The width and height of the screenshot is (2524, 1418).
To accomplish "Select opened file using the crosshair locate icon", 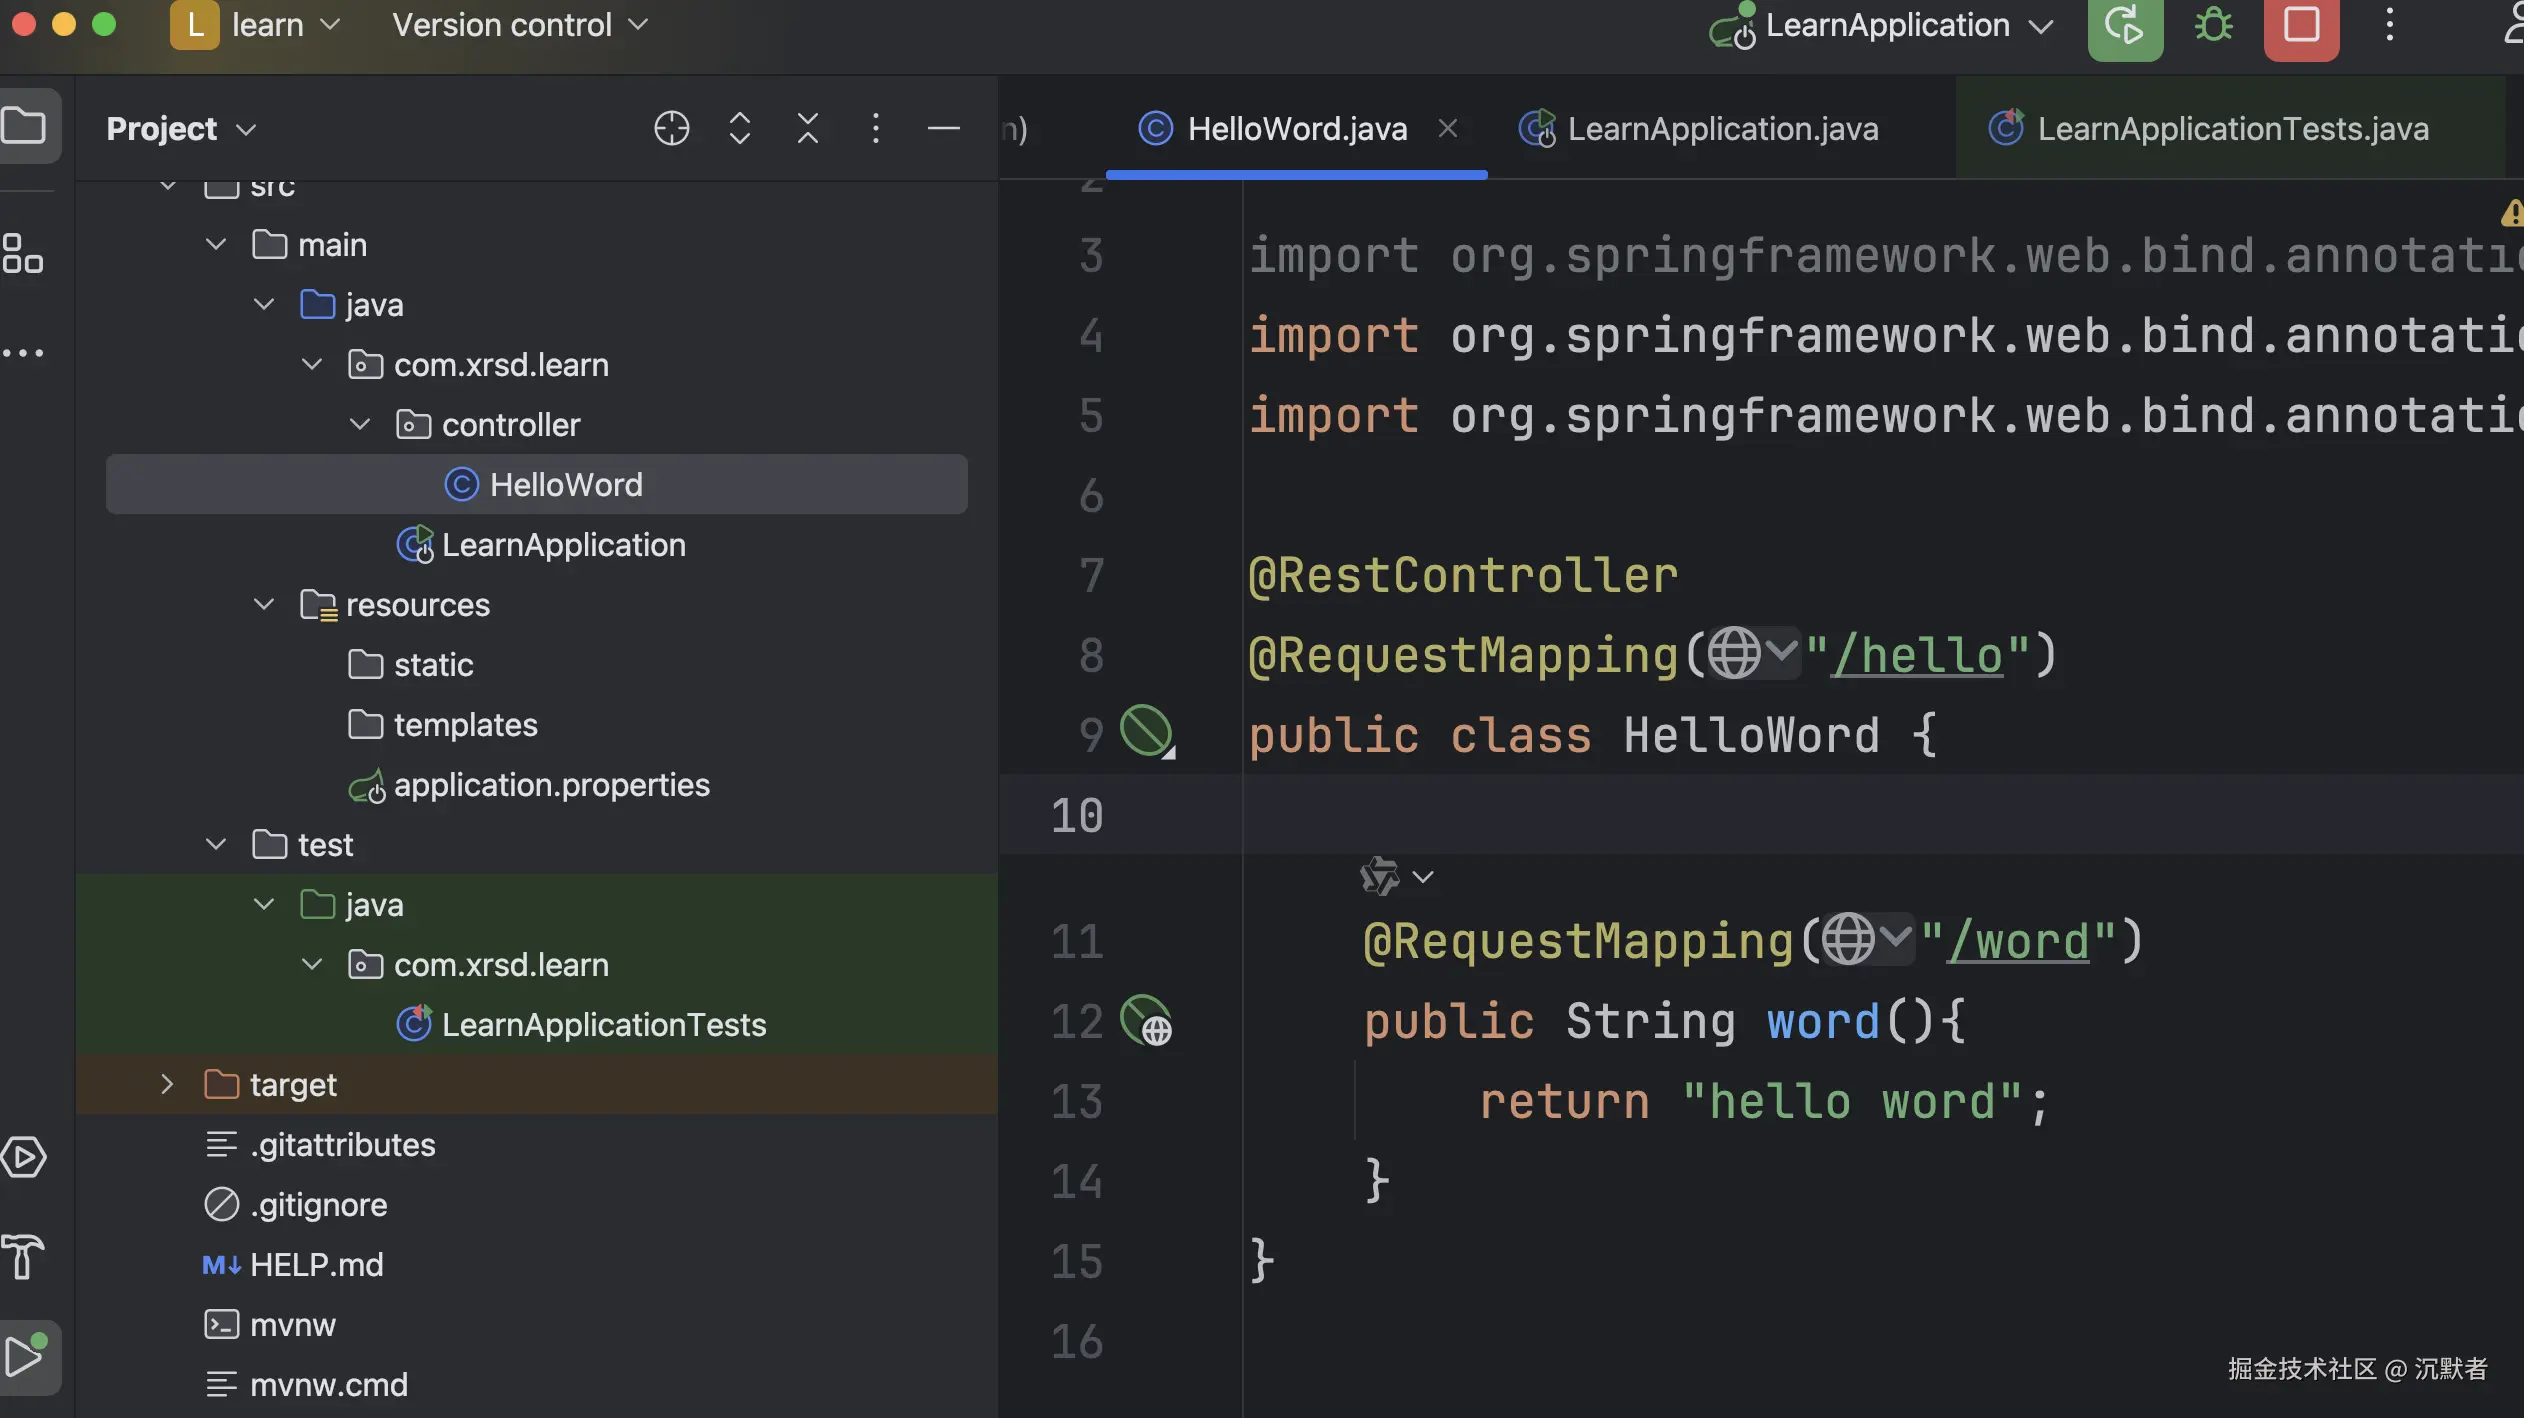I will point(671,128).
